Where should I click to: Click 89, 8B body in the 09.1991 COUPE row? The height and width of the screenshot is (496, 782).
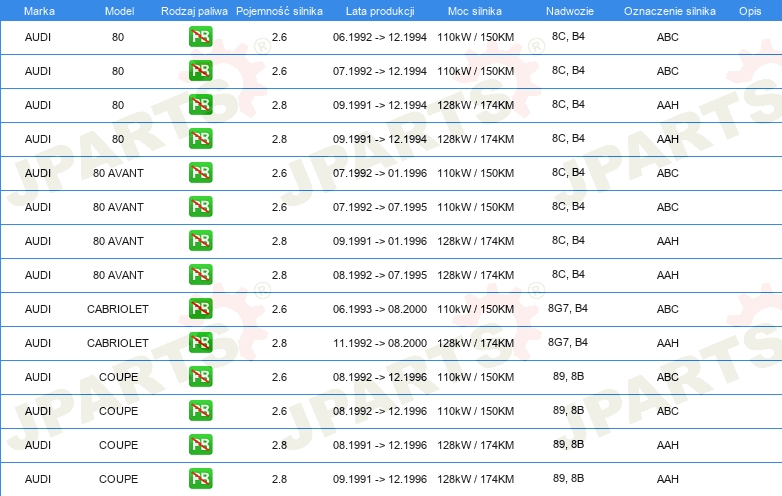(x=569, y=478)
